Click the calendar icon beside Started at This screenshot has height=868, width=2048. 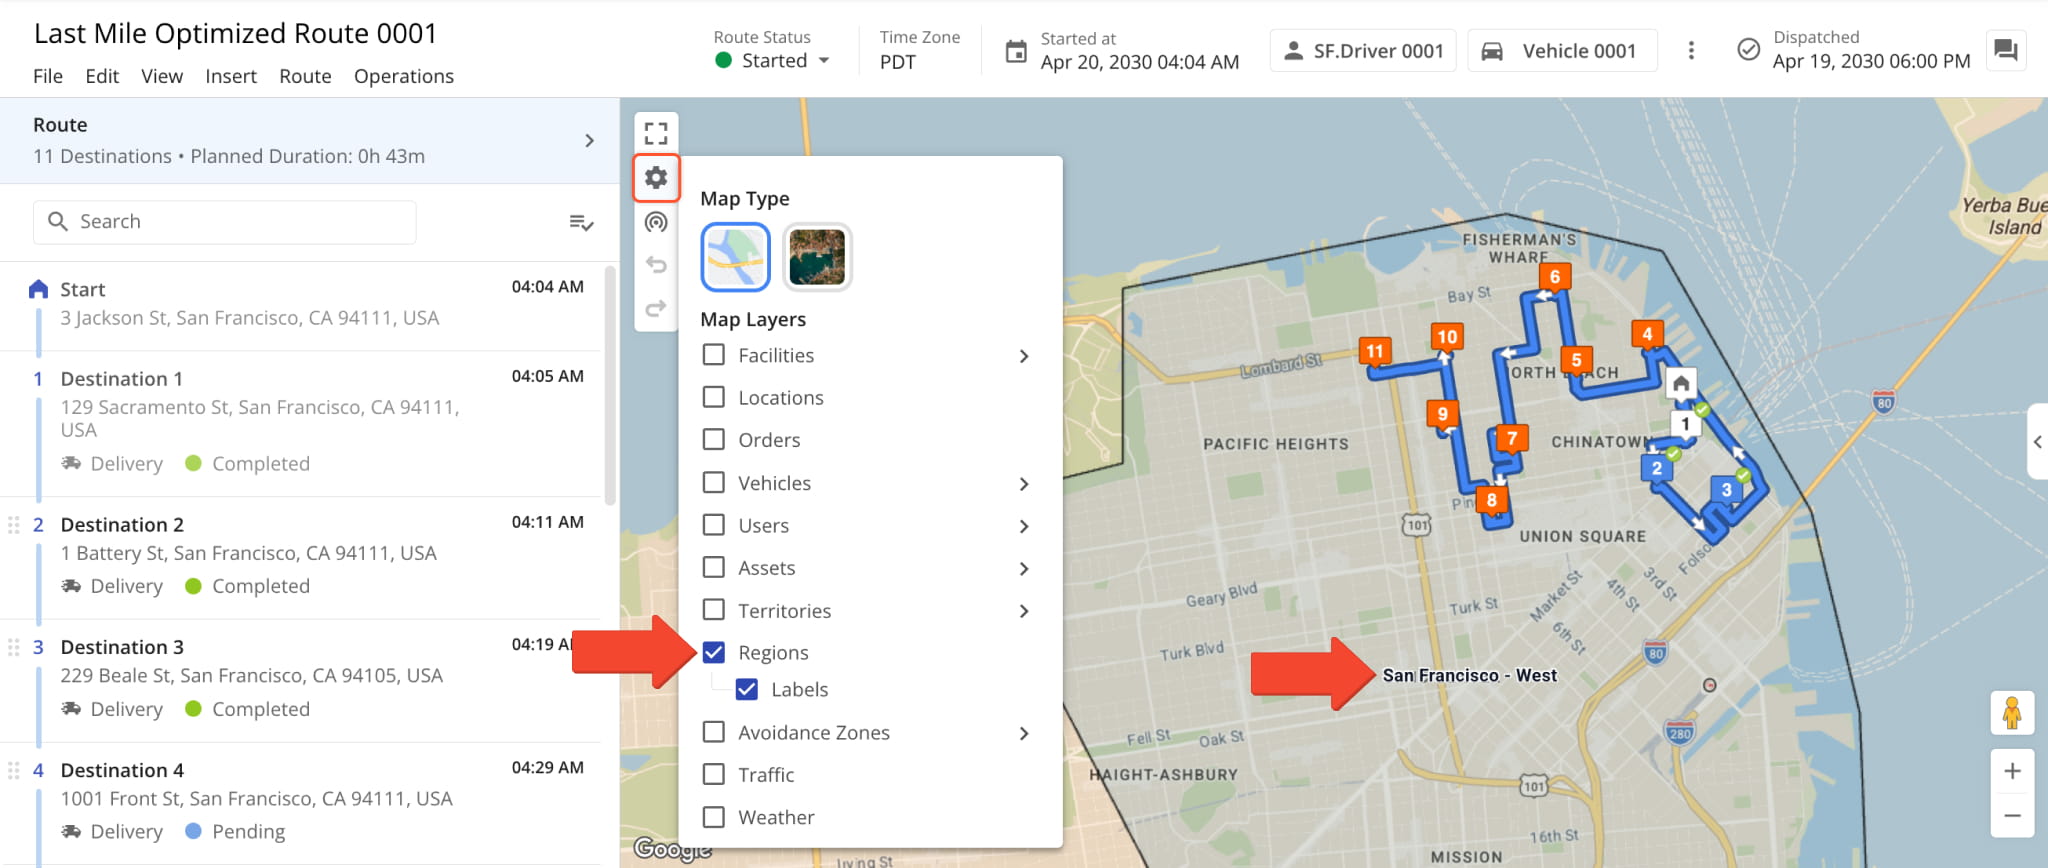[x=1016, y=51]
